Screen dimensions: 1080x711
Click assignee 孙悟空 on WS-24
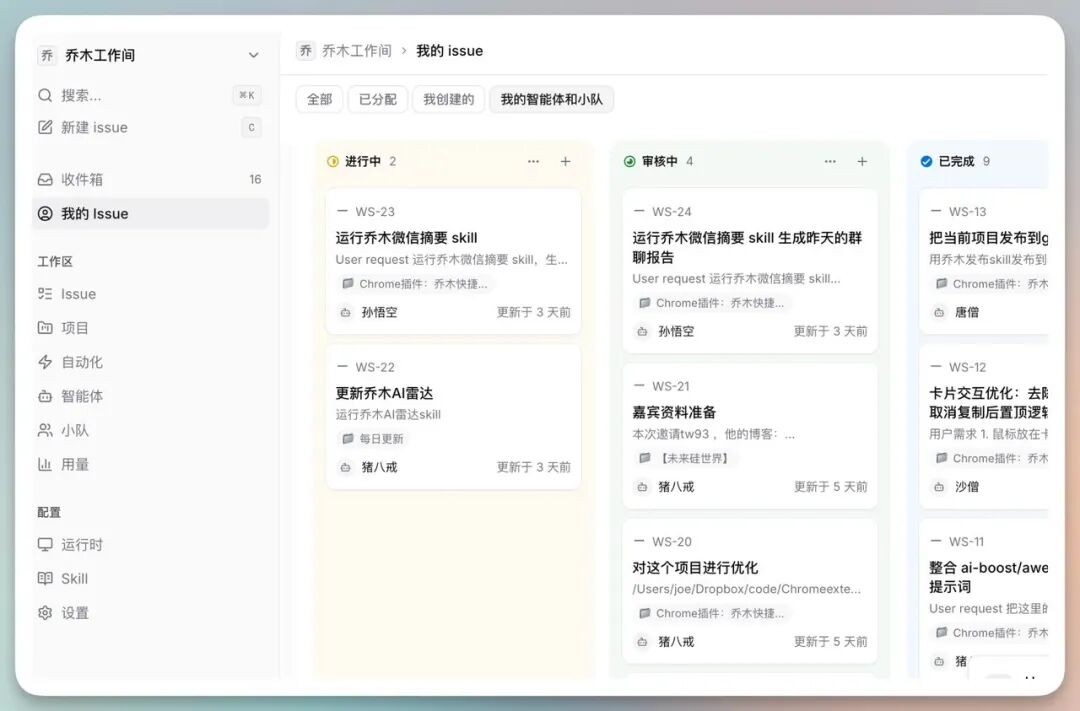(x=666, y=331)
